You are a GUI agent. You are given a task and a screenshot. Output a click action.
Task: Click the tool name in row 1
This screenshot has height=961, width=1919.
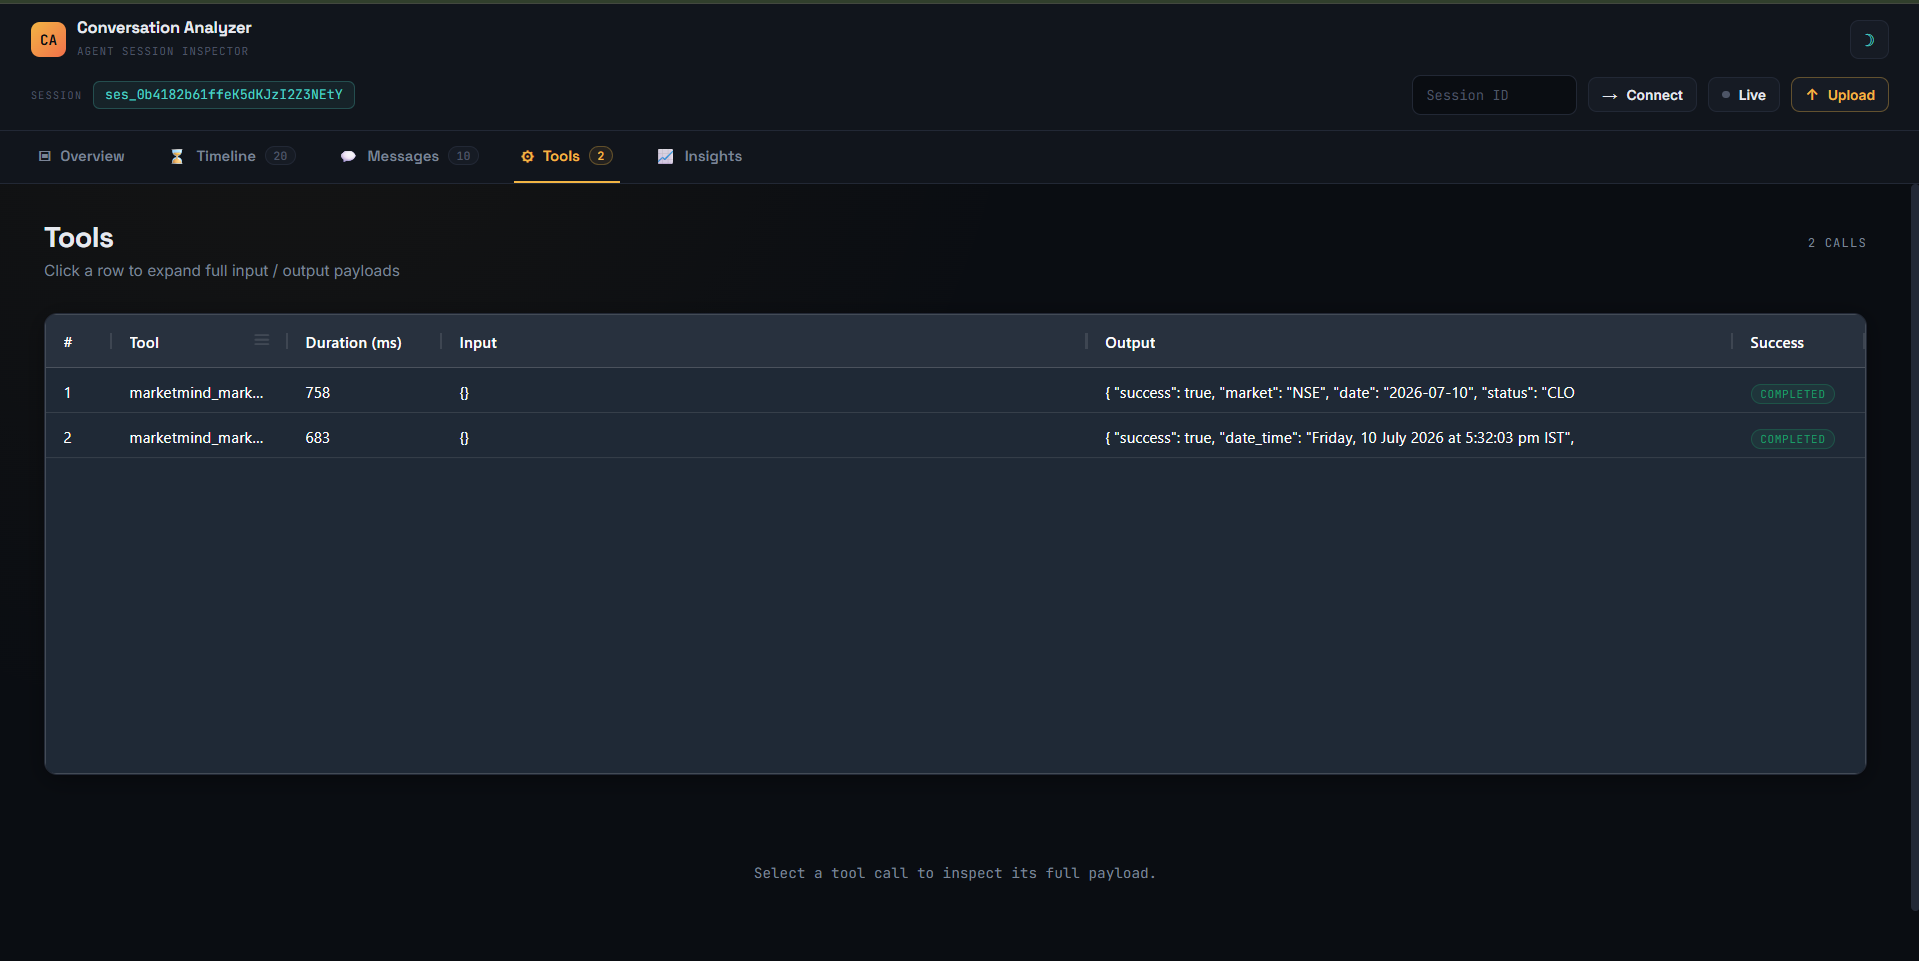pos(196,393)
